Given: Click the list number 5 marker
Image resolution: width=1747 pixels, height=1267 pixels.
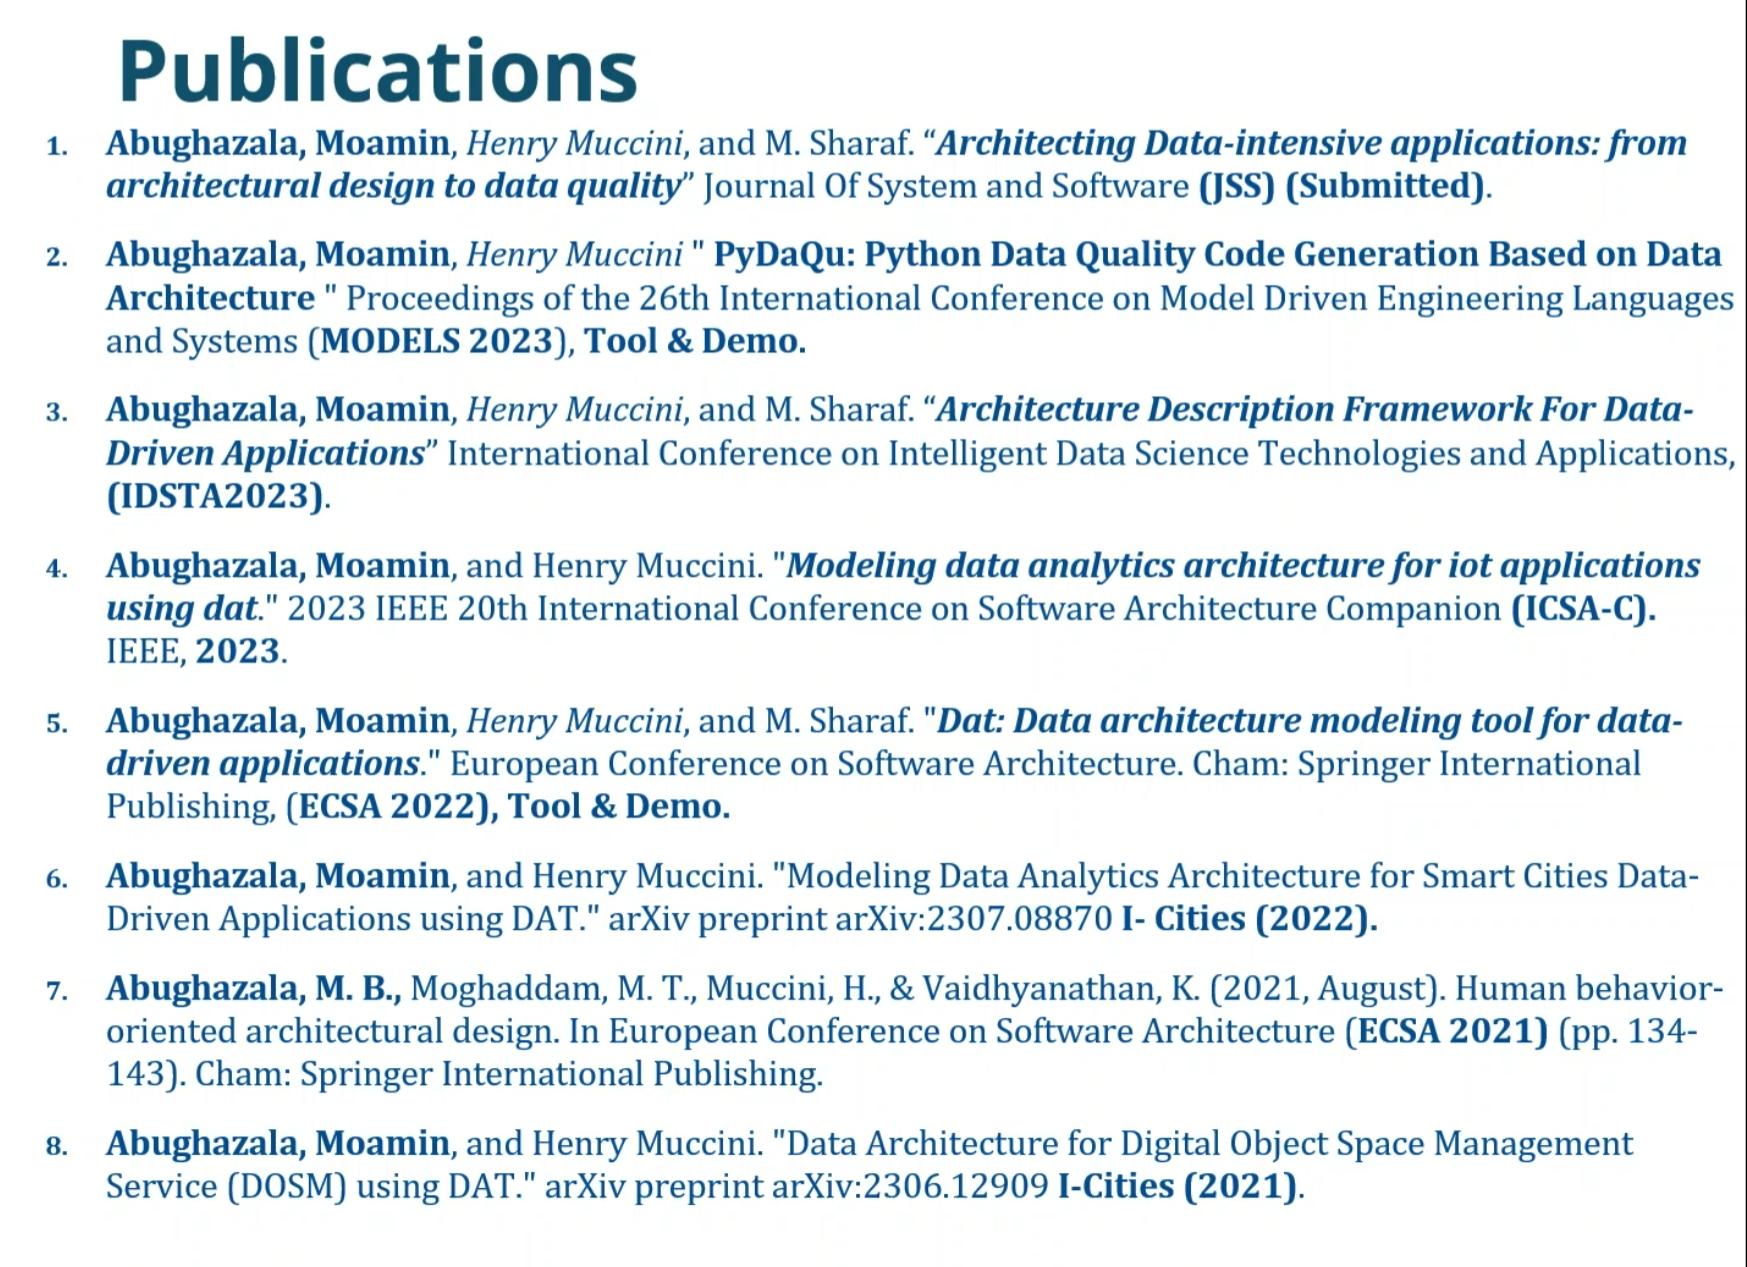Looking at the screenshot, I should 57,723.
